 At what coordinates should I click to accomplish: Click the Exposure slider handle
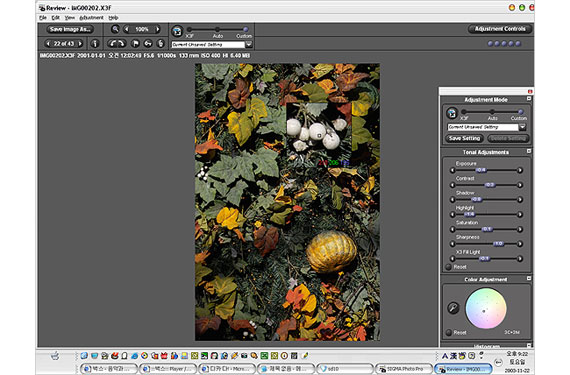(481, 170)
